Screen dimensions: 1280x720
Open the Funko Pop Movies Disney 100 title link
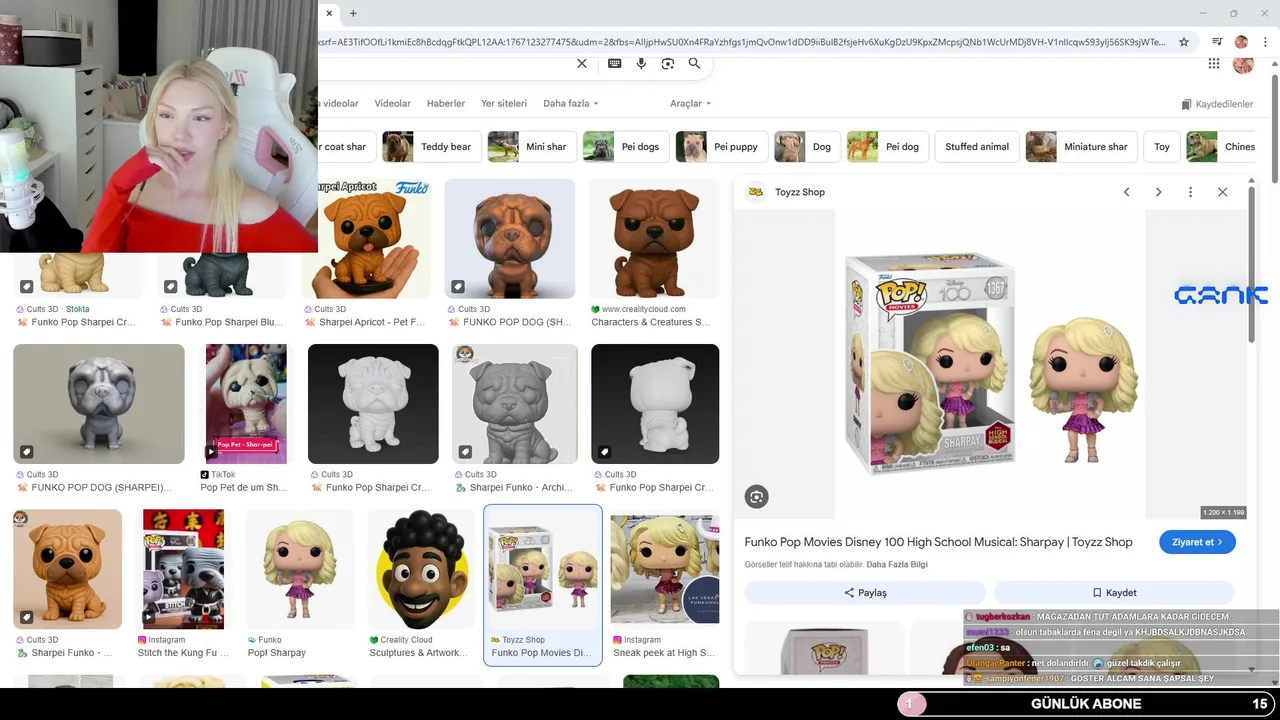tap(938, 542)
